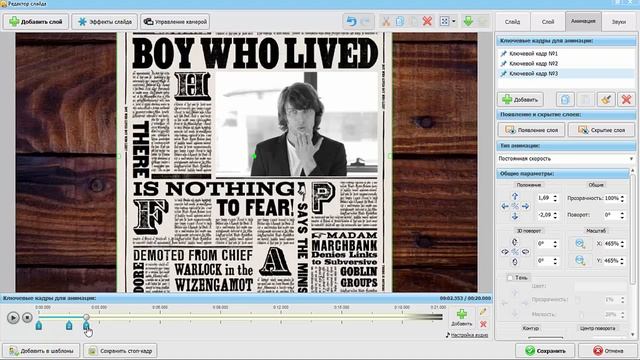Click the undo arrow icon in toolbar
The height and width of the screenshot is (360, 640).
pos(351,21)
